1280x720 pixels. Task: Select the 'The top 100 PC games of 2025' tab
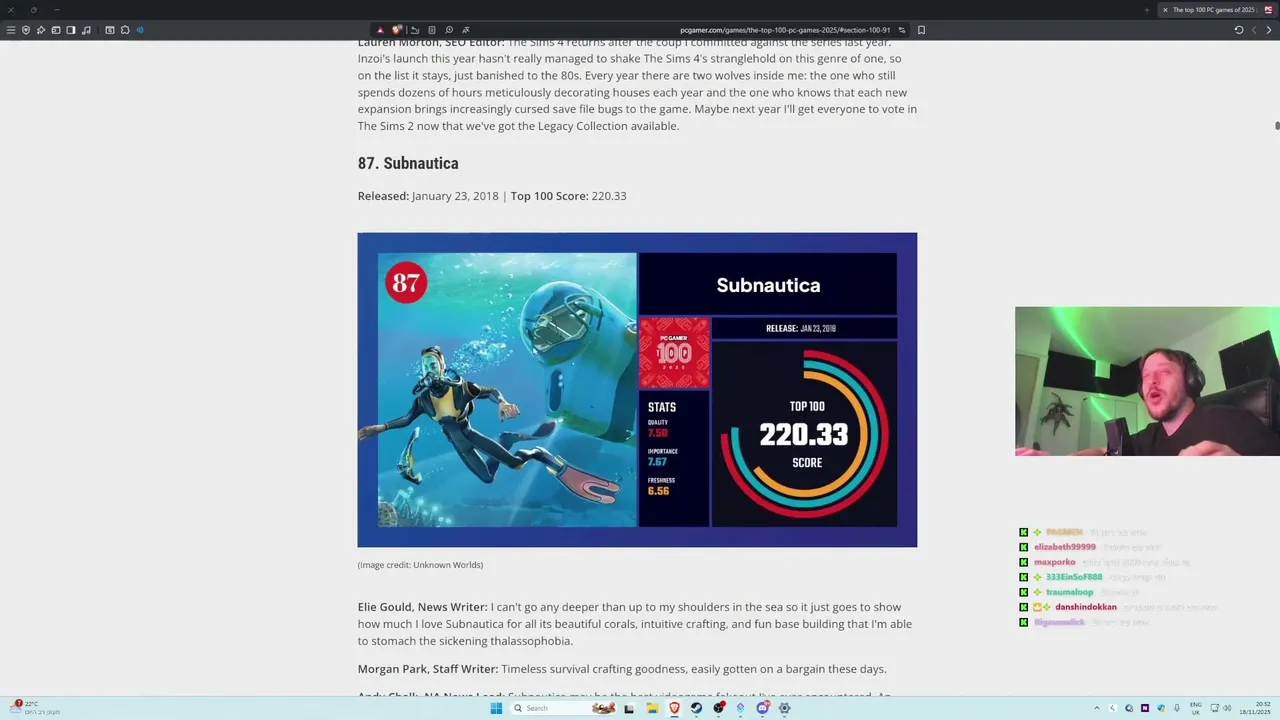coord(1217,10)
